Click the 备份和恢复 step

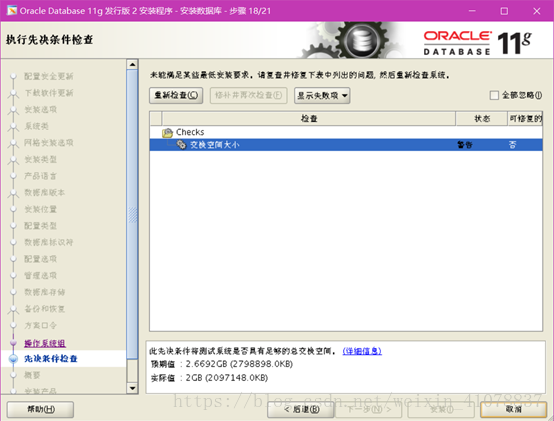(x=45, y=309)
